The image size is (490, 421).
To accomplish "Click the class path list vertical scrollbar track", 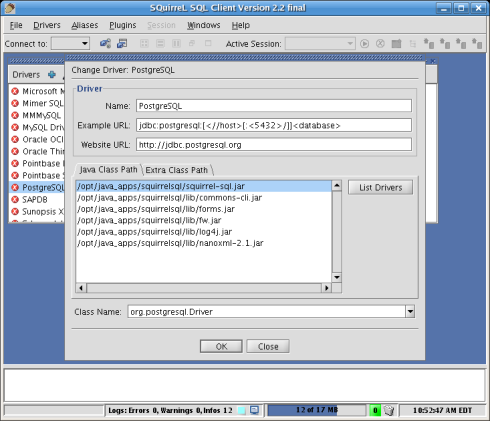I will click(x=337, y=231).
